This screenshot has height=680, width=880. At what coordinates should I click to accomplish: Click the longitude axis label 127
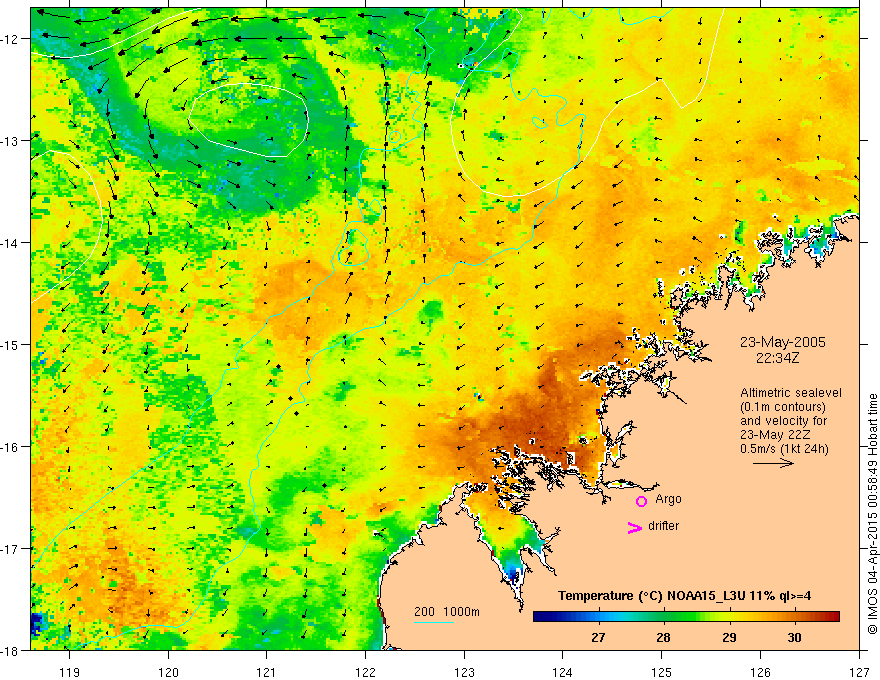[859, 672]
